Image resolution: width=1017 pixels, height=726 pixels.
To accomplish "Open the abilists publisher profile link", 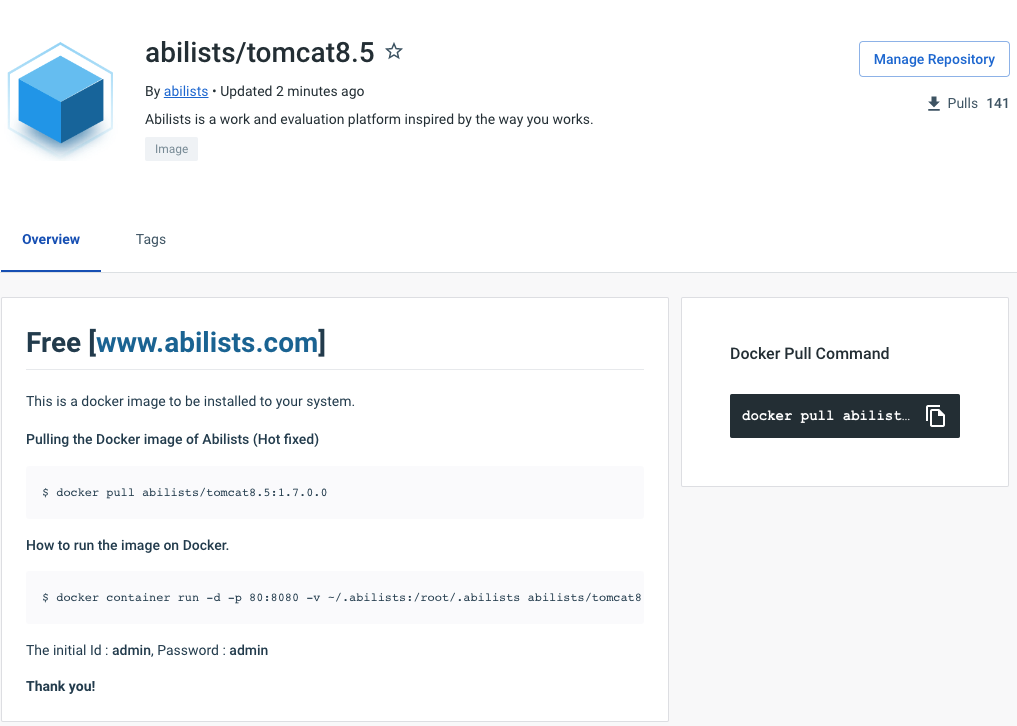I will 185,91.
